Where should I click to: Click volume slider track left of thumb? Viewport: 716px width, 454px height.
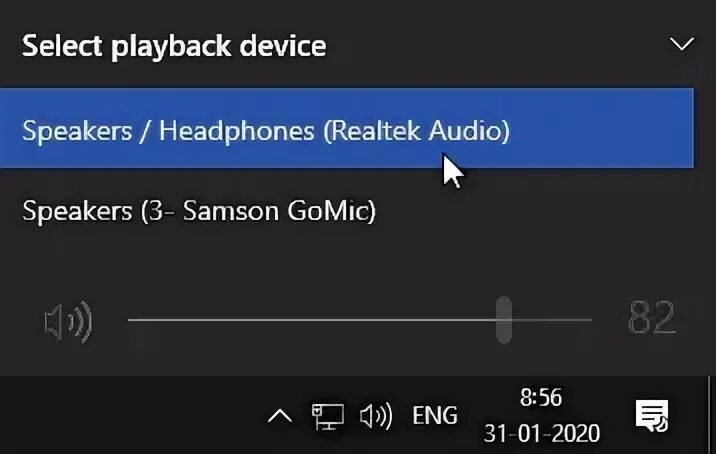(x=312, y=320)
